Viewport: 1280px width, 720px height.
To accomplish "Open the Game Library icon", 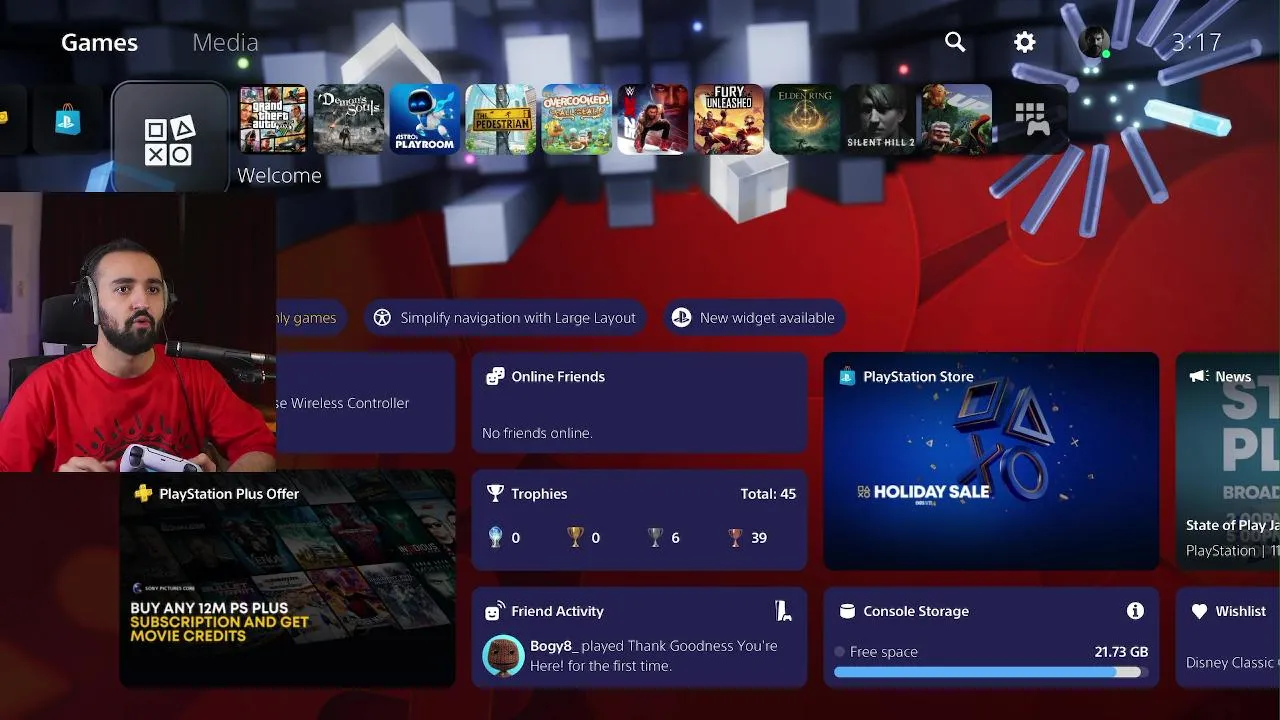I will 1031,119.
